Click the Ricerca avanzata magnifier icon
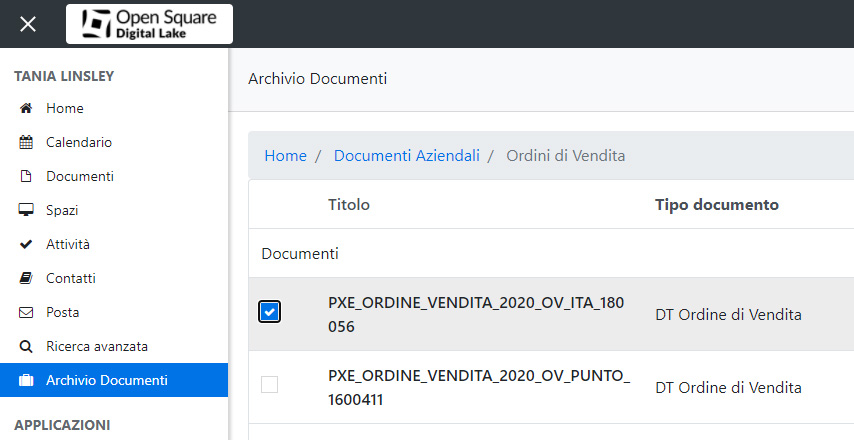 coord(26,346)
